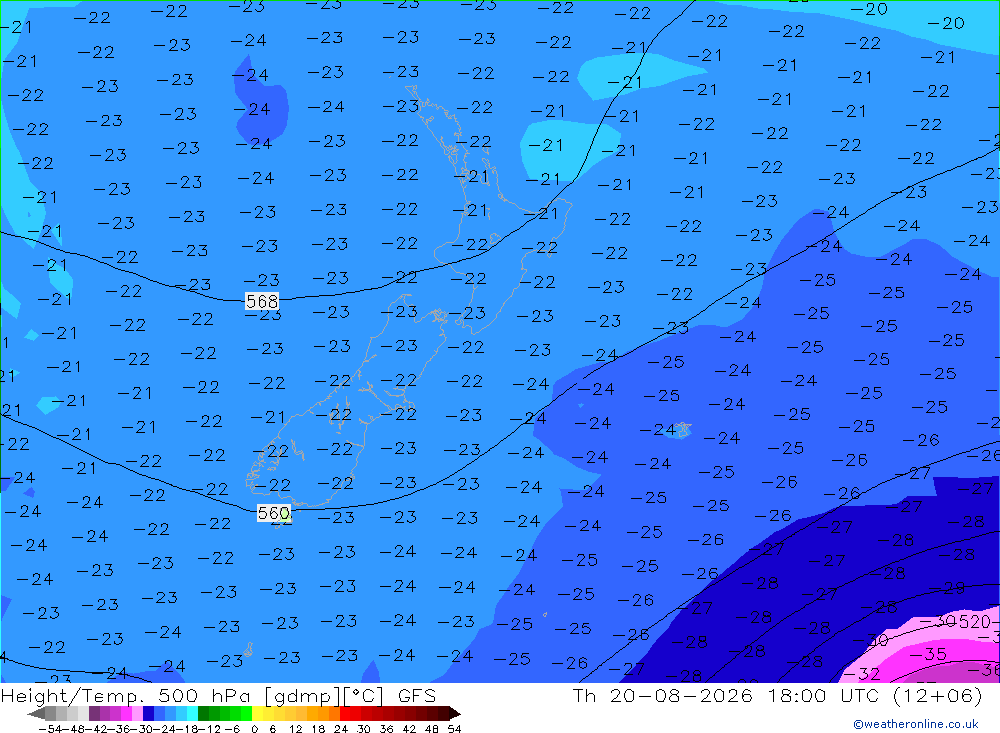Click the 18:00 UTC valid time
The height and width of the screenshot is (733, 1000).
point(823,695)
